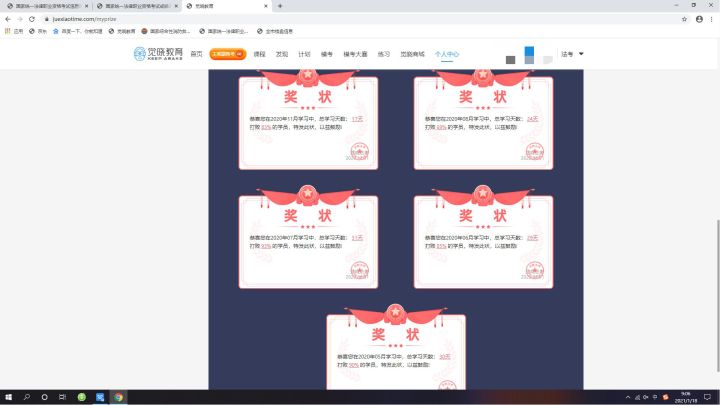This screenshot has height=405, width=720.
Task: Click the 2020年11月 award certificate card
Action: point(308,119)
